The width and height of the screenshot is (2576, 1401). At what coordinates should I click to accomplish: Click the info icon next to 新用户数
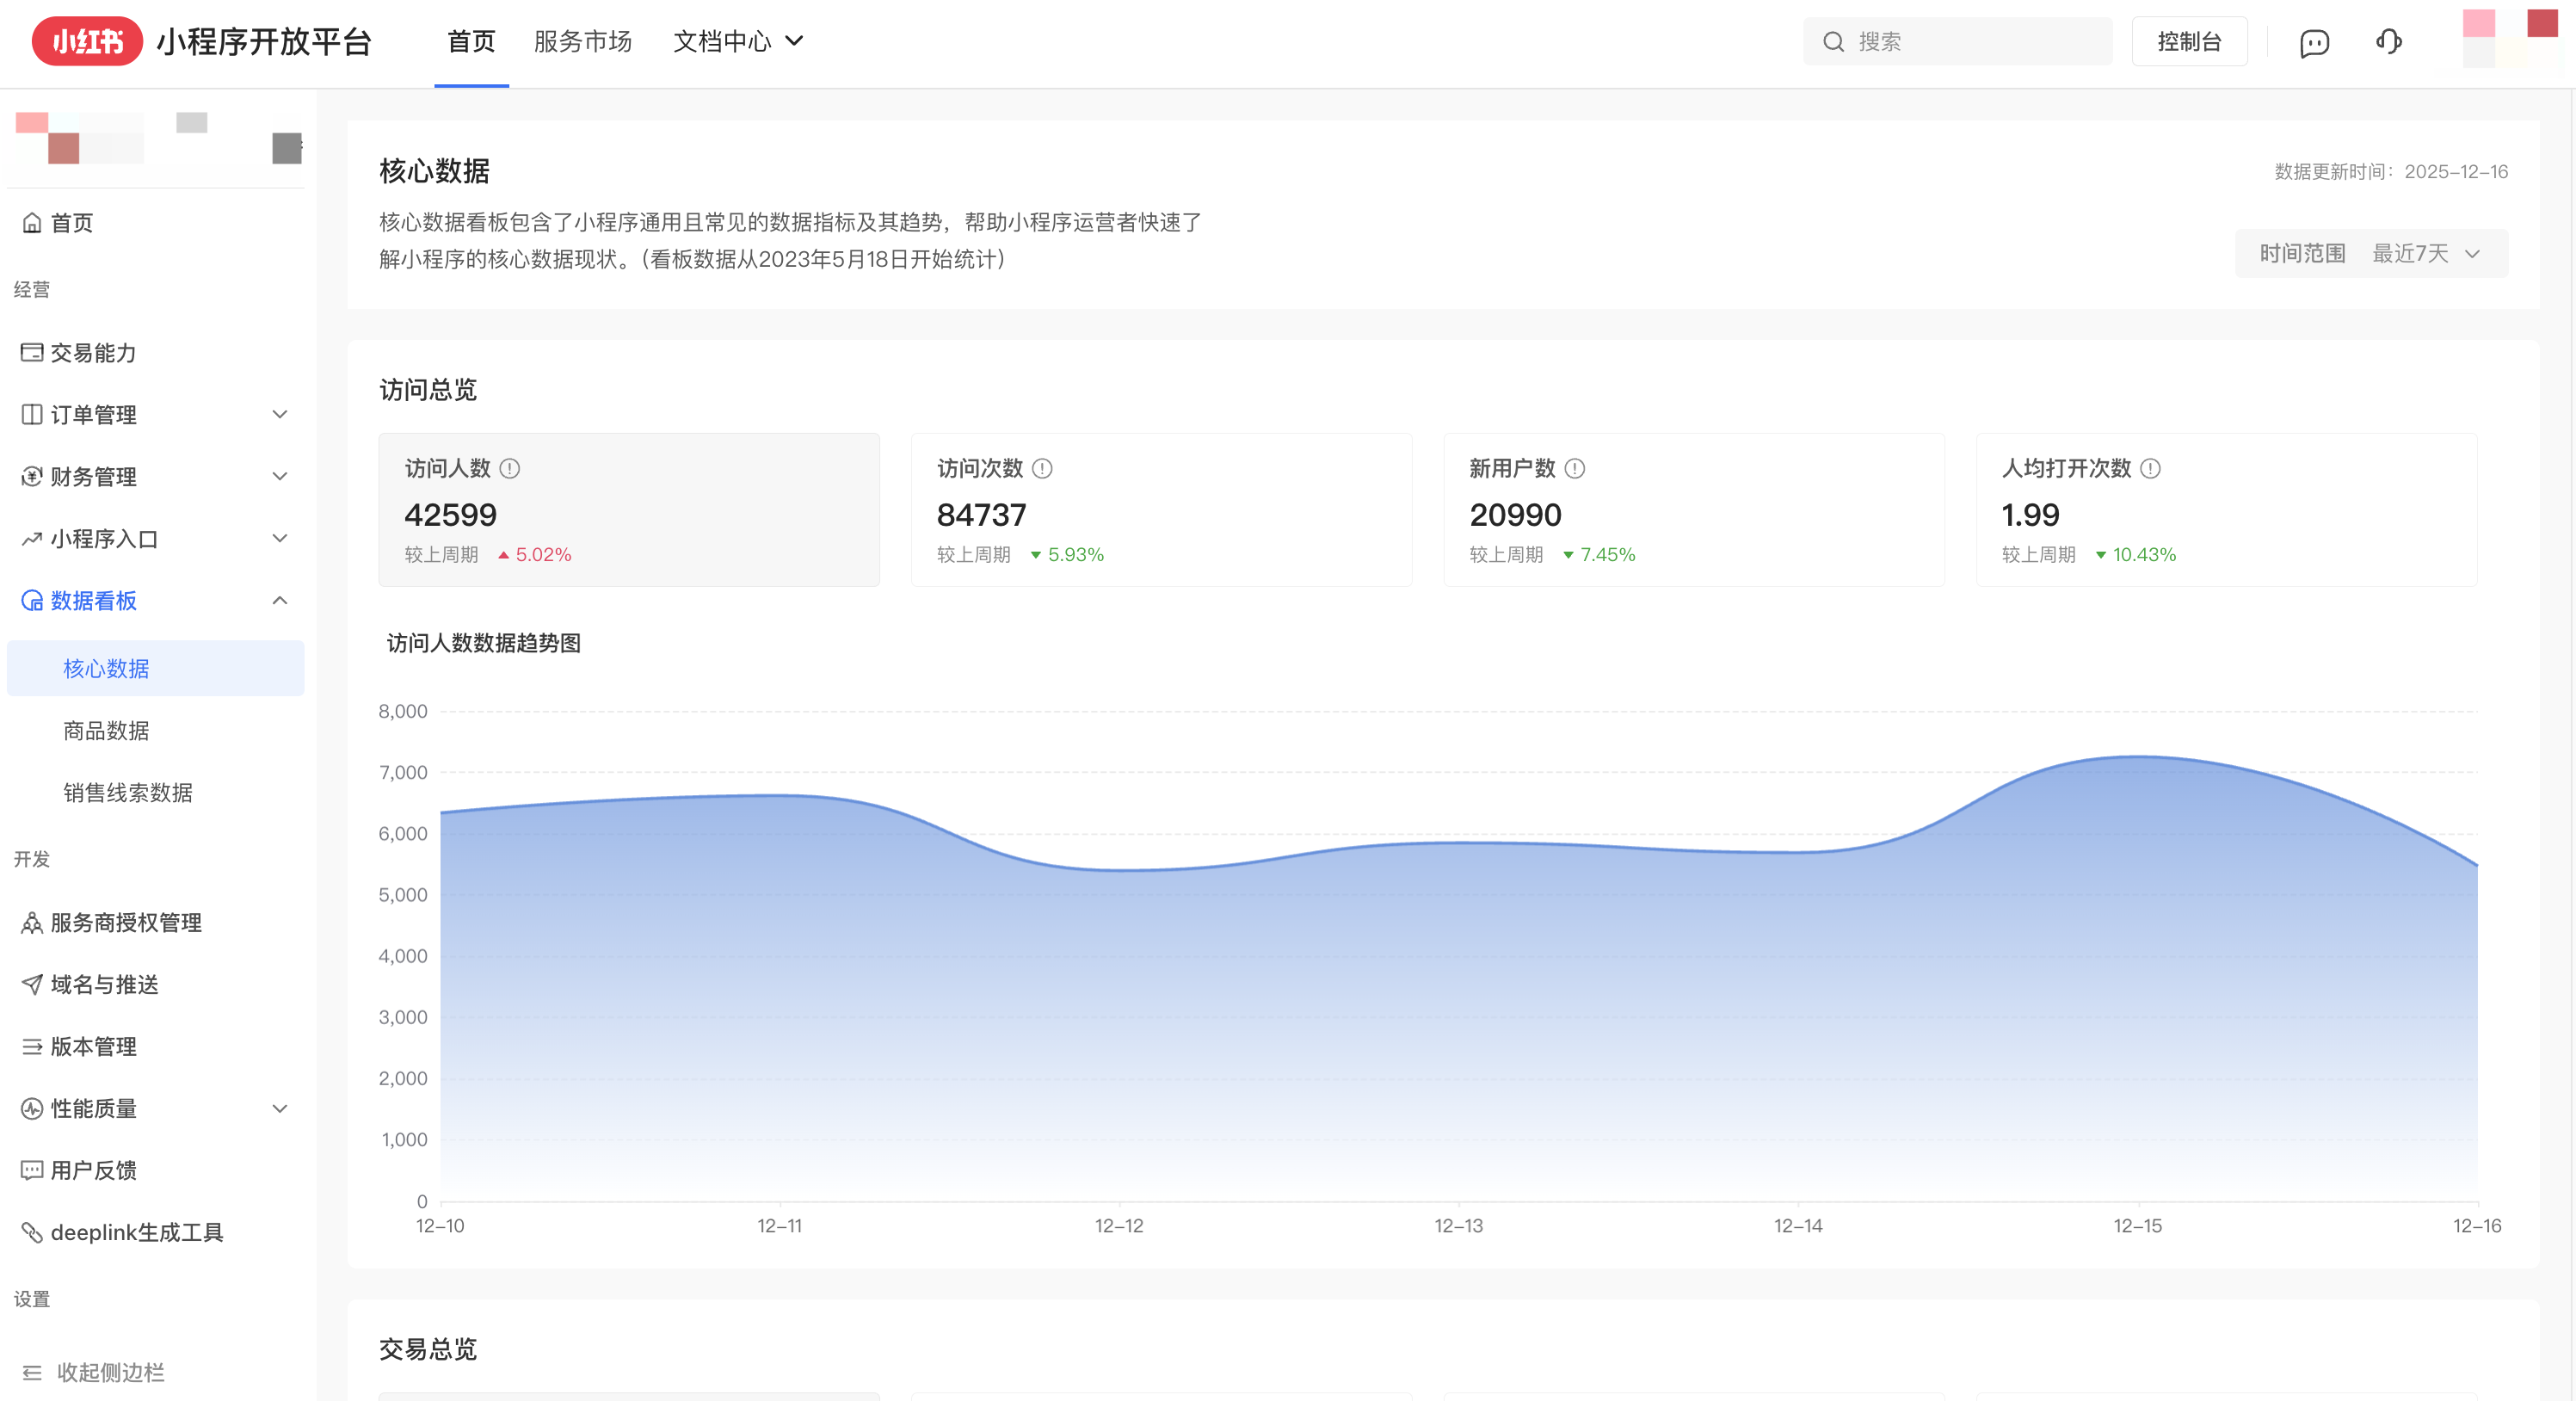(x=1575, y=468)
